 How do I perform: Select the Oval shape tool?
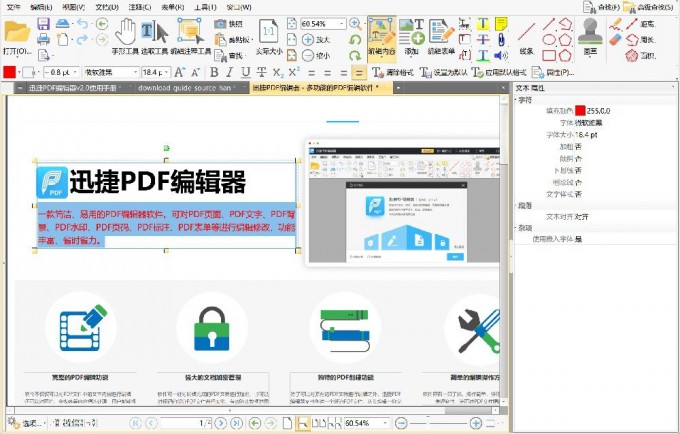(549, 39)
